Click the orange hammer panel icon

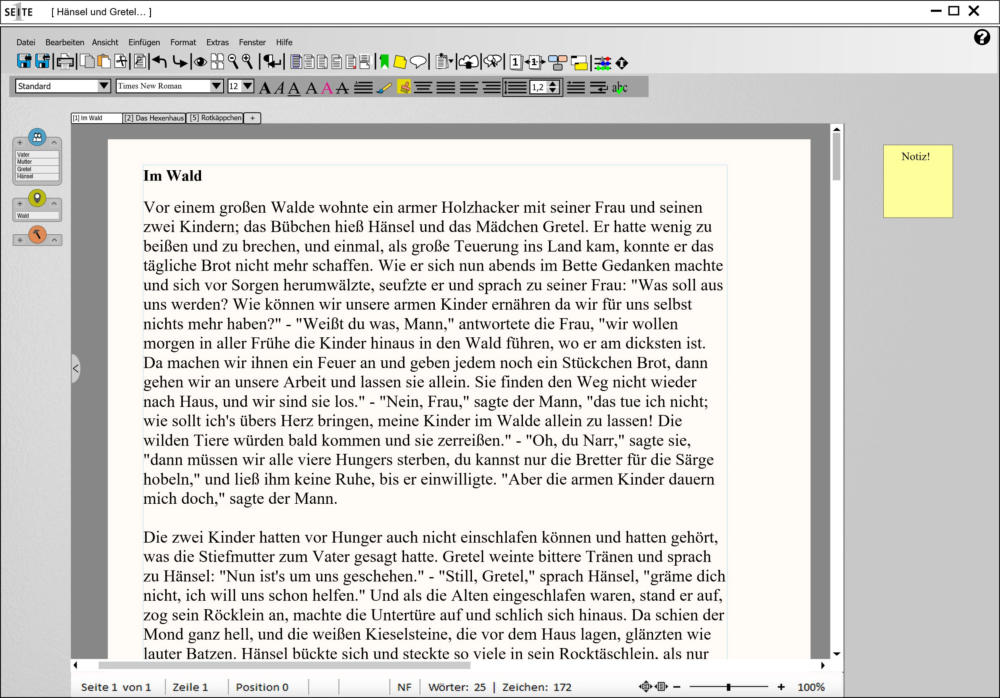(37, 234)
